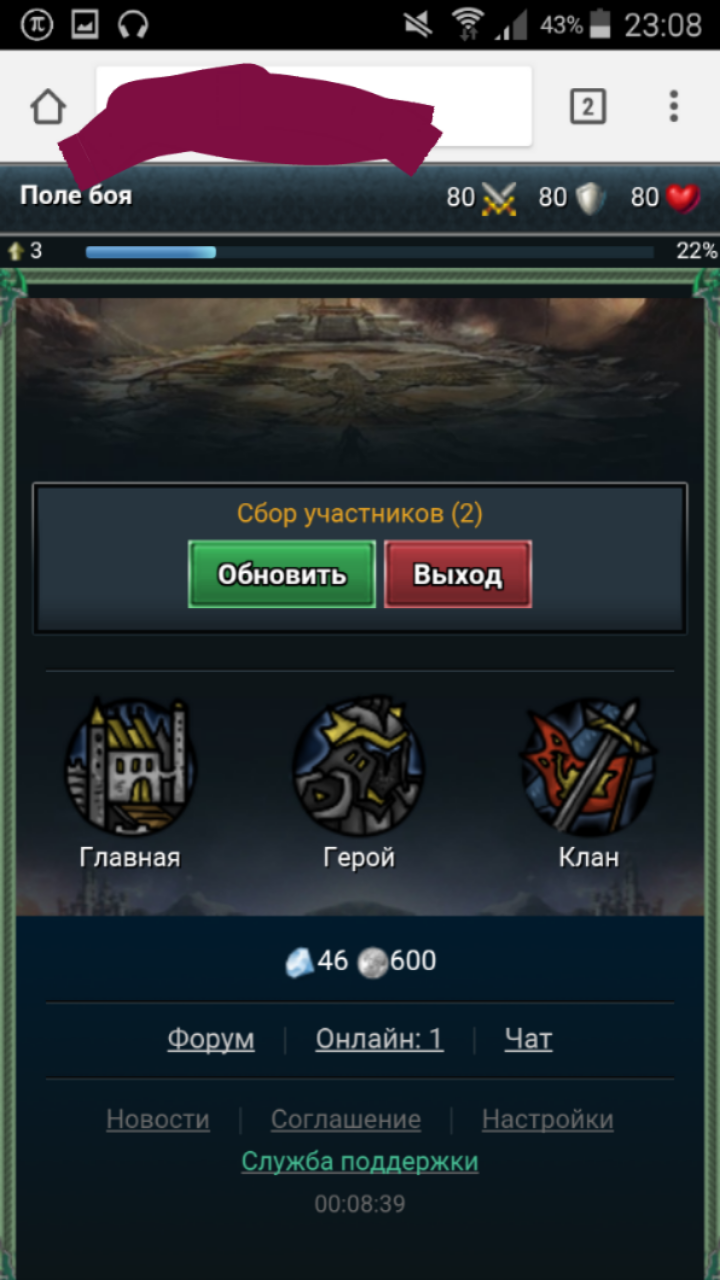Screen dimensions: 720x1280
Task: Click the red Выход button
Action: coord(458,574)
